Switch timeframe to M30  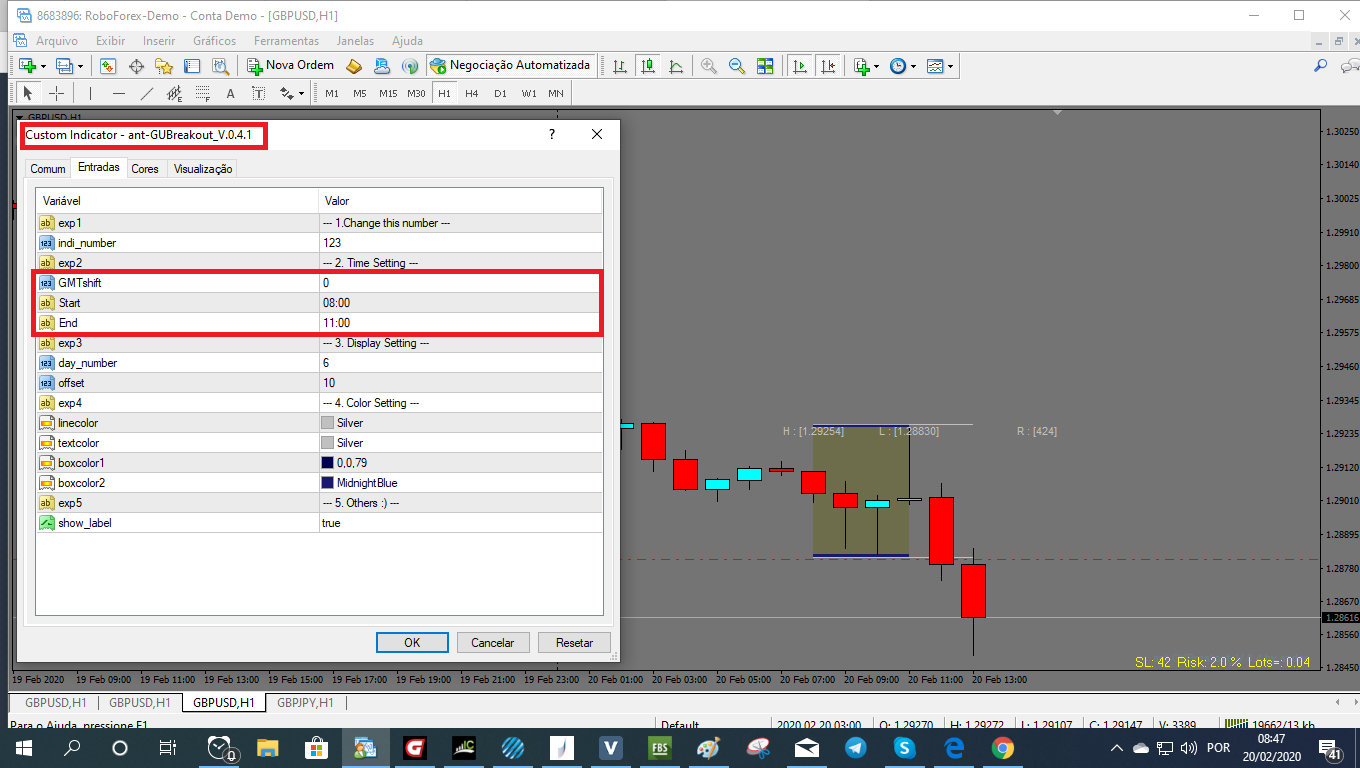tap(417, 93)
